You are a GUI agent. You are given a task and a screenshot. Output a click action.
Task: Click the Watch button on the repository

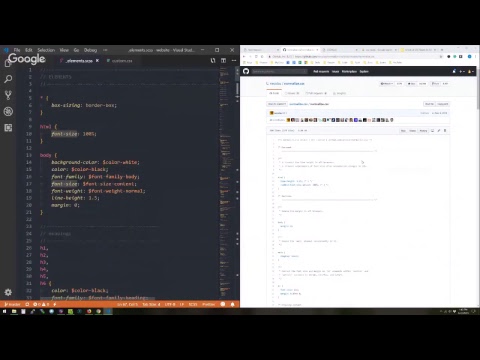pos(387,84)
